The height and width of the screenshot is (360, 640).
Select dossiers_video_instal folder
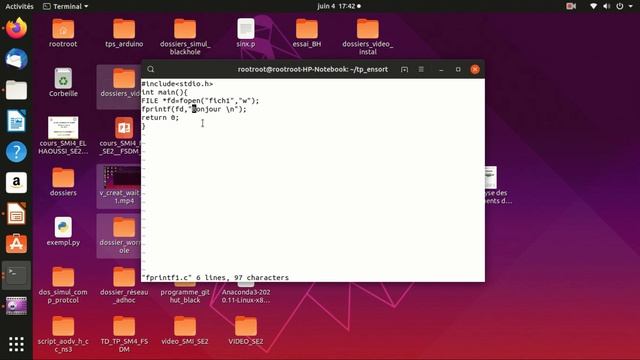(368, 37)
